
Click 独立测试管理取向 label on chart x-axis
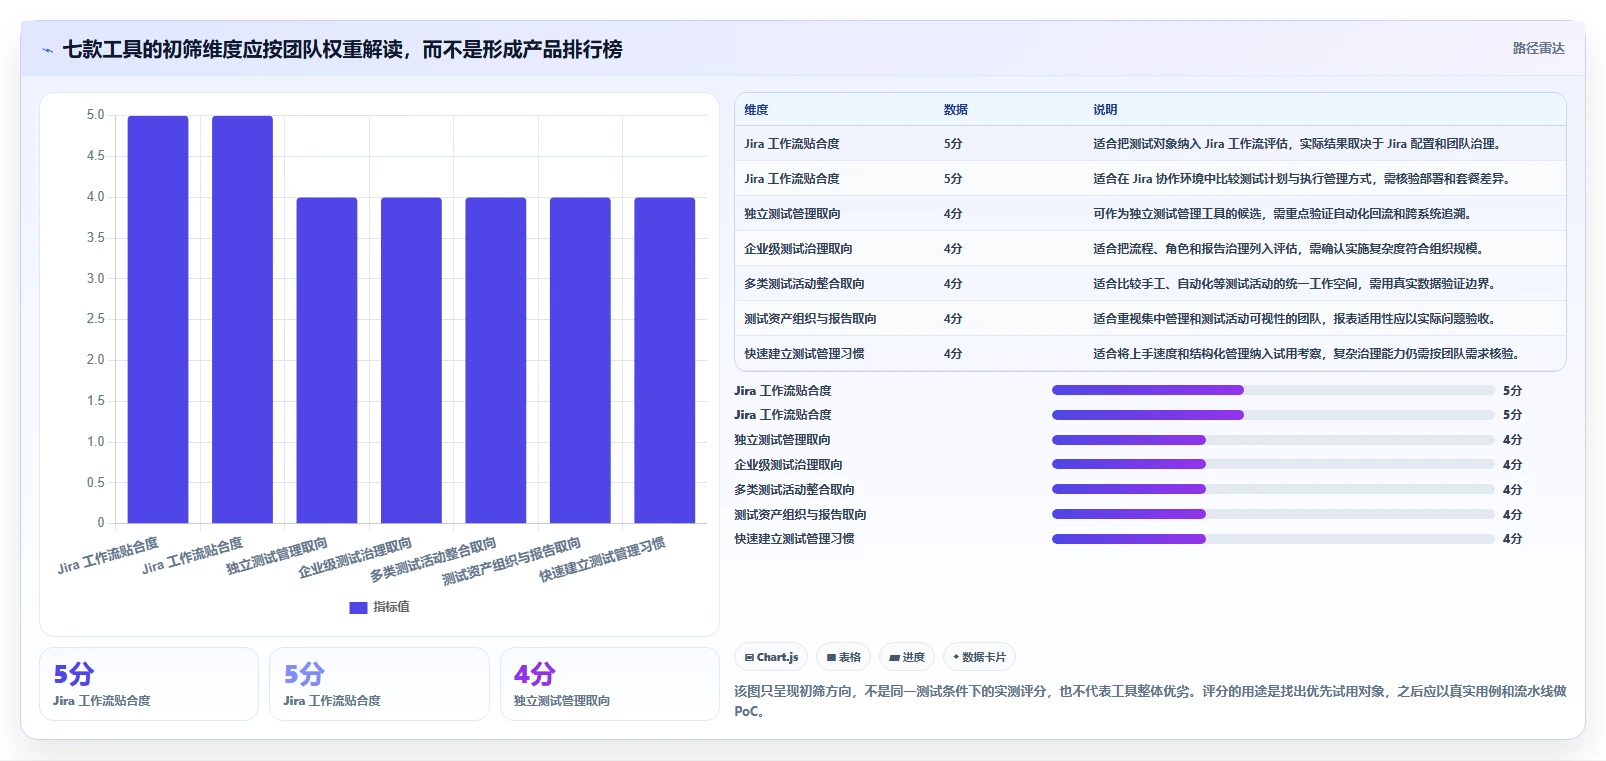pos(277,556)
